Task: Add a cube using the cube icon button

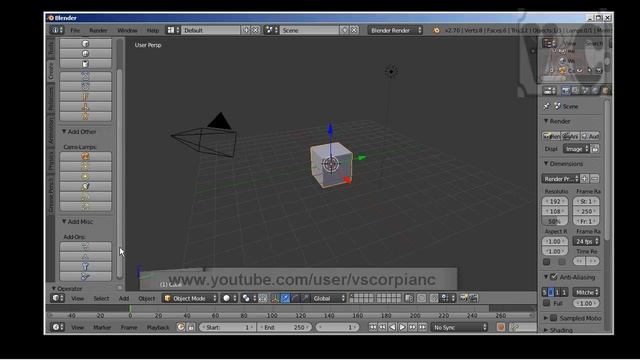Action: click(85, 43)
